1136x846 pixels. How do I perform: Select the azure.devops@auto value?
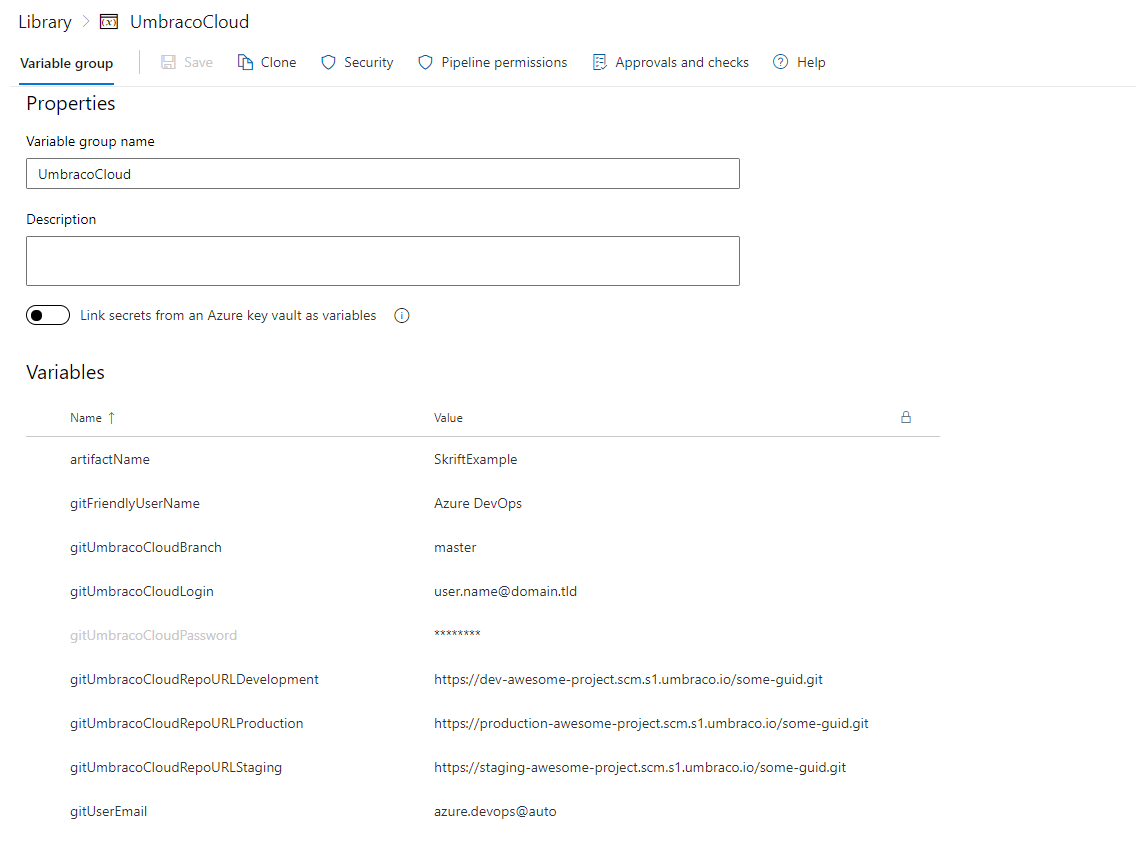[496, 811]
